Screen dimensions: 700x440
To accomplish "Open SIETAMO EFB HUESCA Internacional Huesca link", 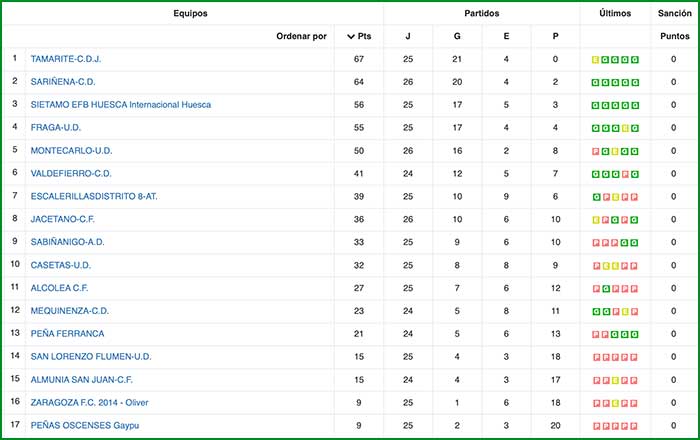I will click(120, 105).
